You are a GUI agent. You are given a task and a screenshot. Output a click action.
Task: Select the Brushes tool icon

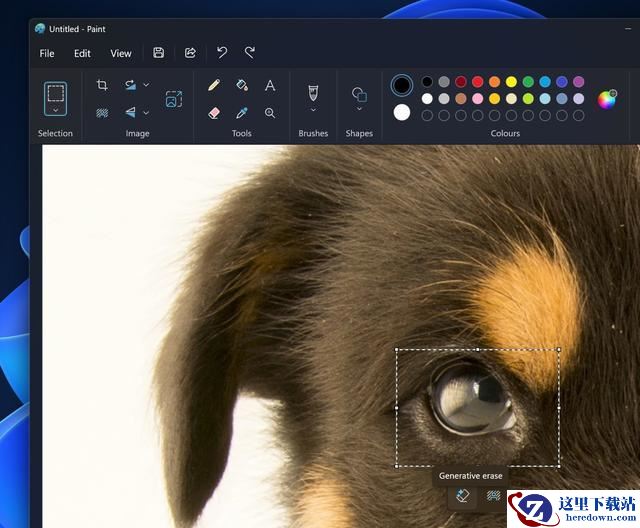313,93
